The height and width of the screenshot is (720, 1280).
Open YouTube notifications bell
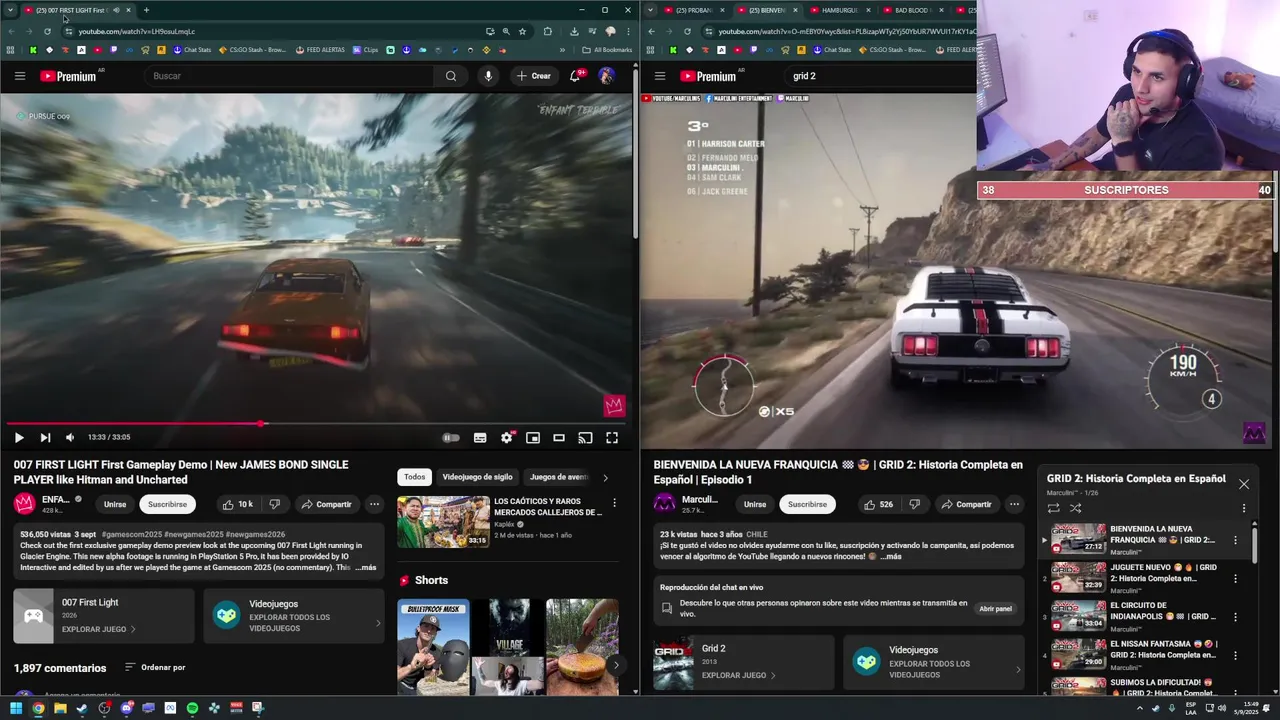(x=576, y=76)
